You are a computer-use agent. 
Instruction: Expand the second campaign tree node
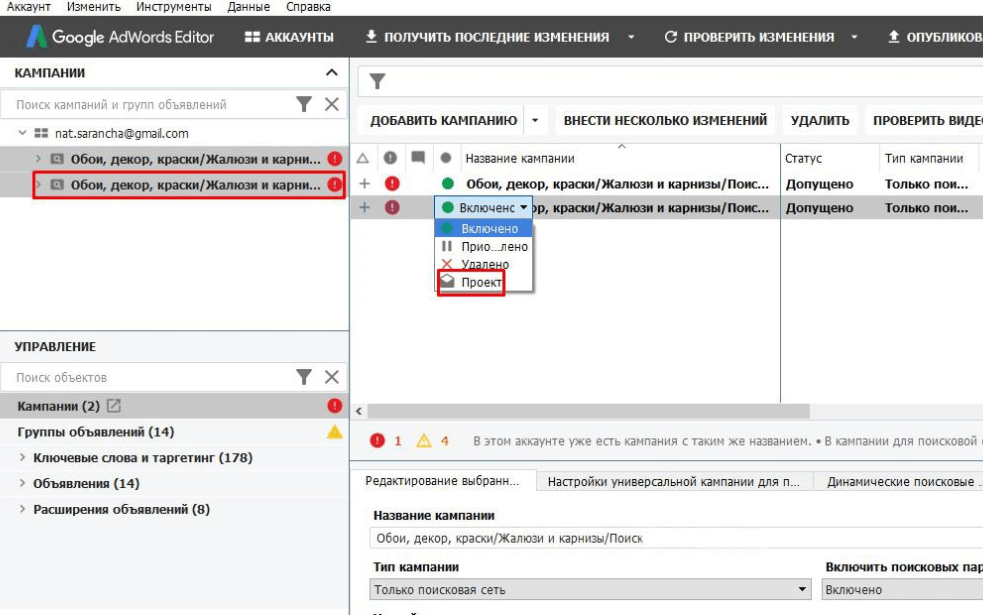[38, 184]
